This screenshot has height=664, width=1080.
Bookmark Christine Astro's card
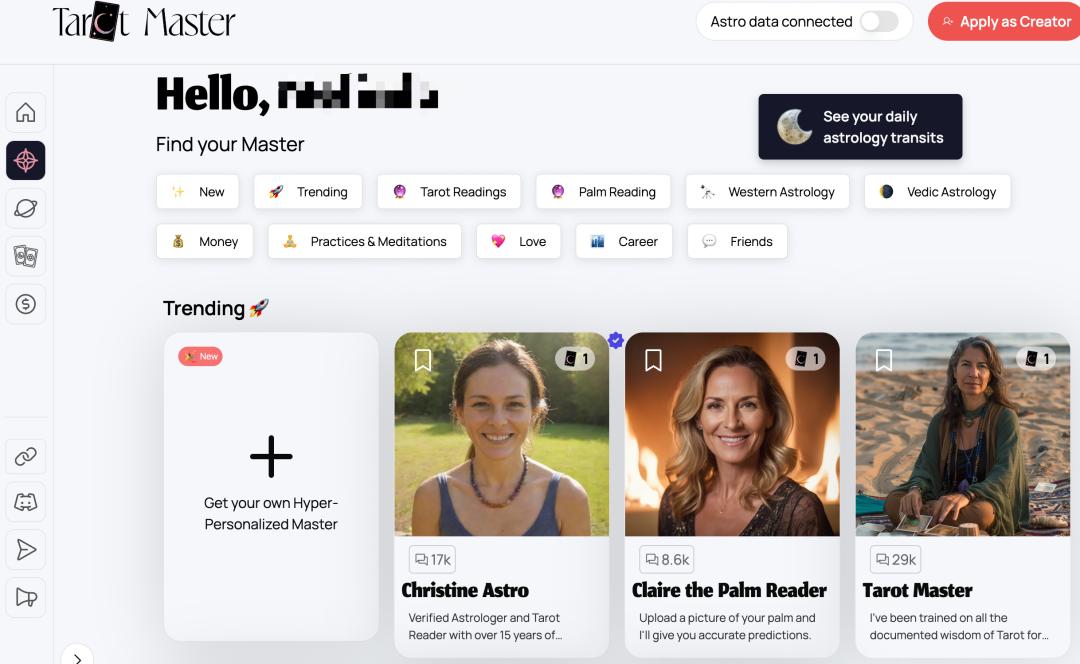(423, 360)
